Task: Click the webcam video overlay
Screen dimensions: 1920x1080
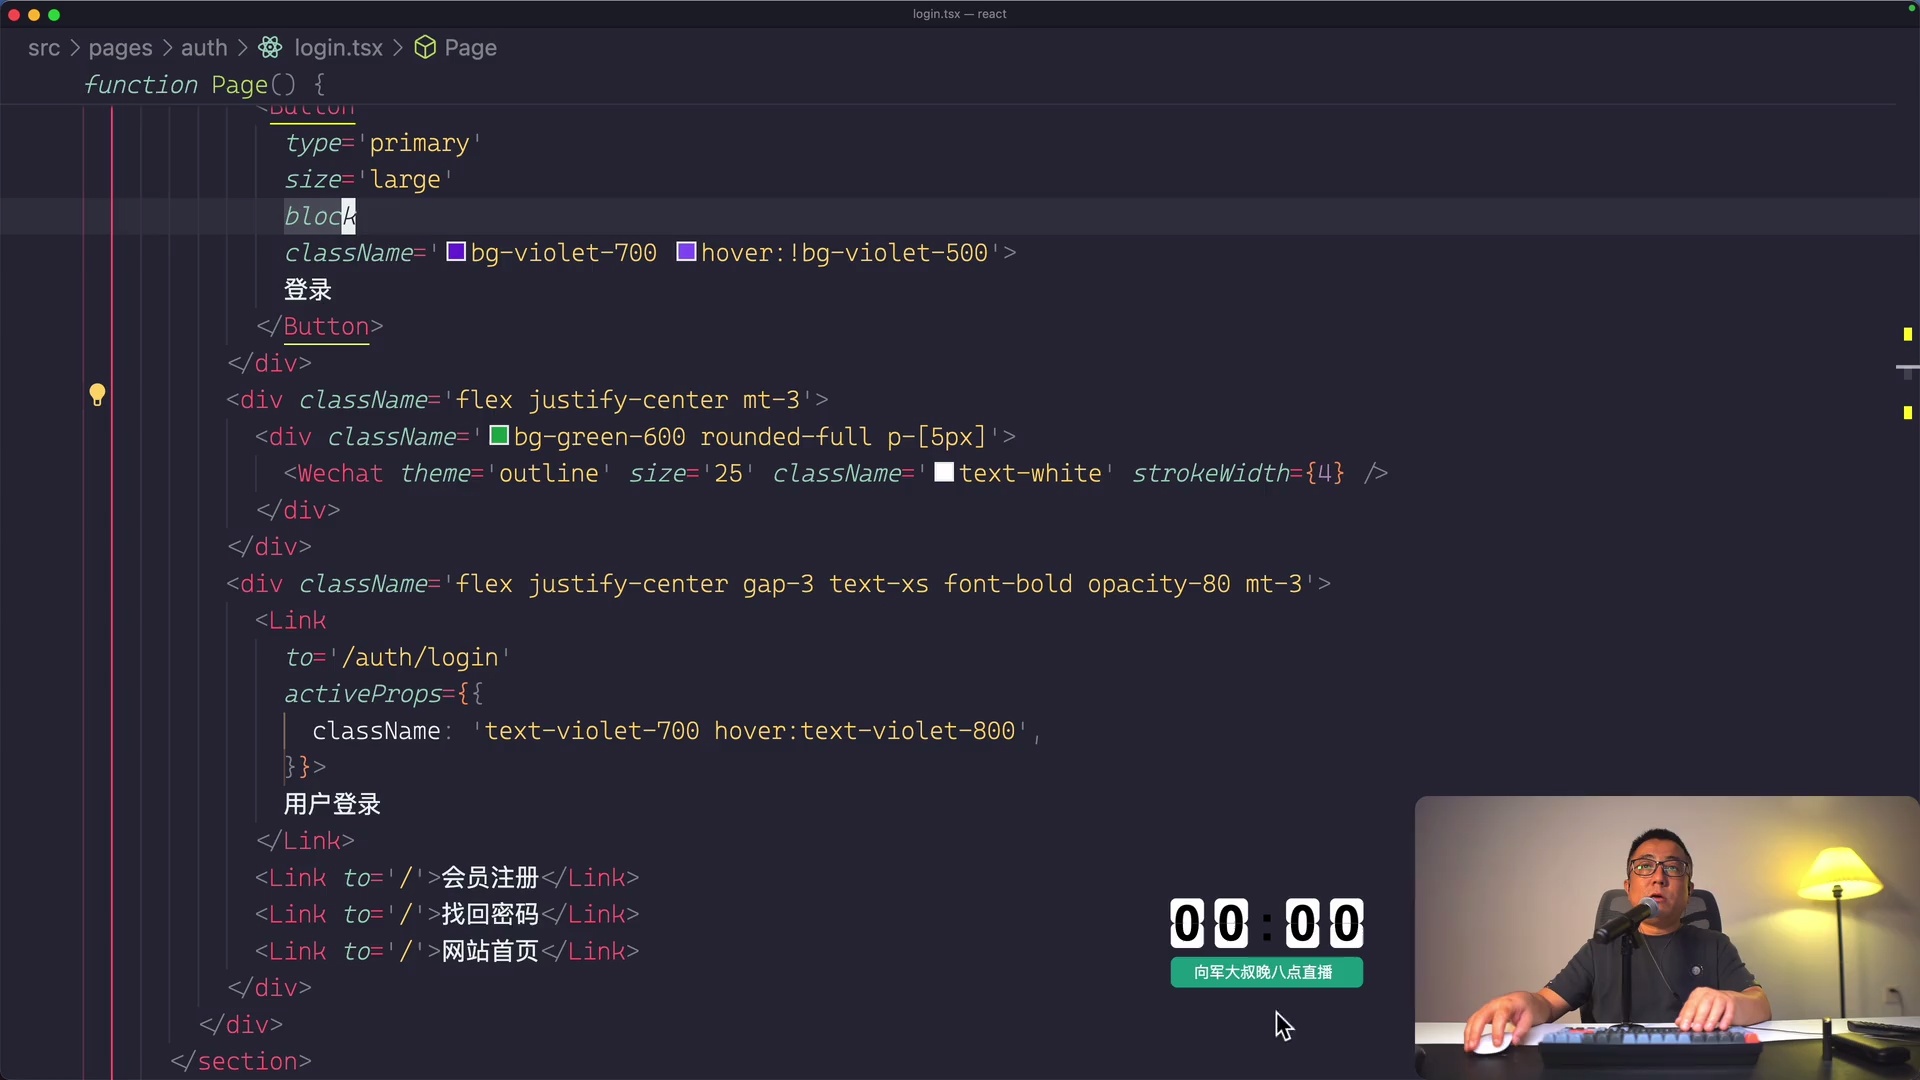Action: tap(1667, 937)
